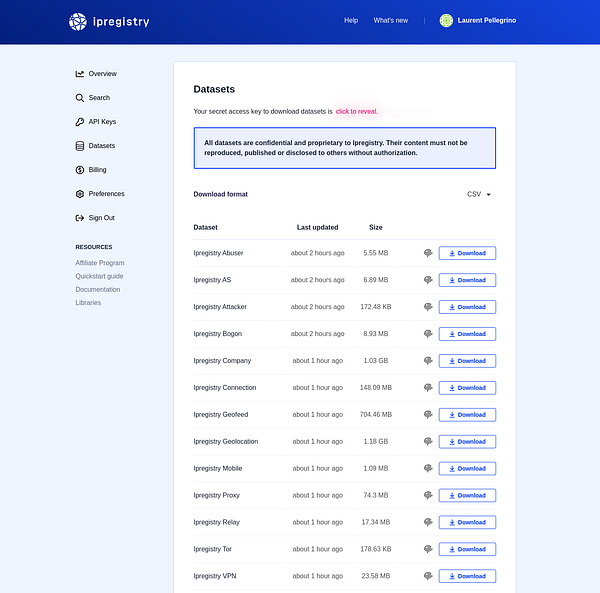Image resolution: width=600 pixels, height=593 pixels.
Task: Download the Ipregistry Connection dataset
Action: tap(467, 388)
